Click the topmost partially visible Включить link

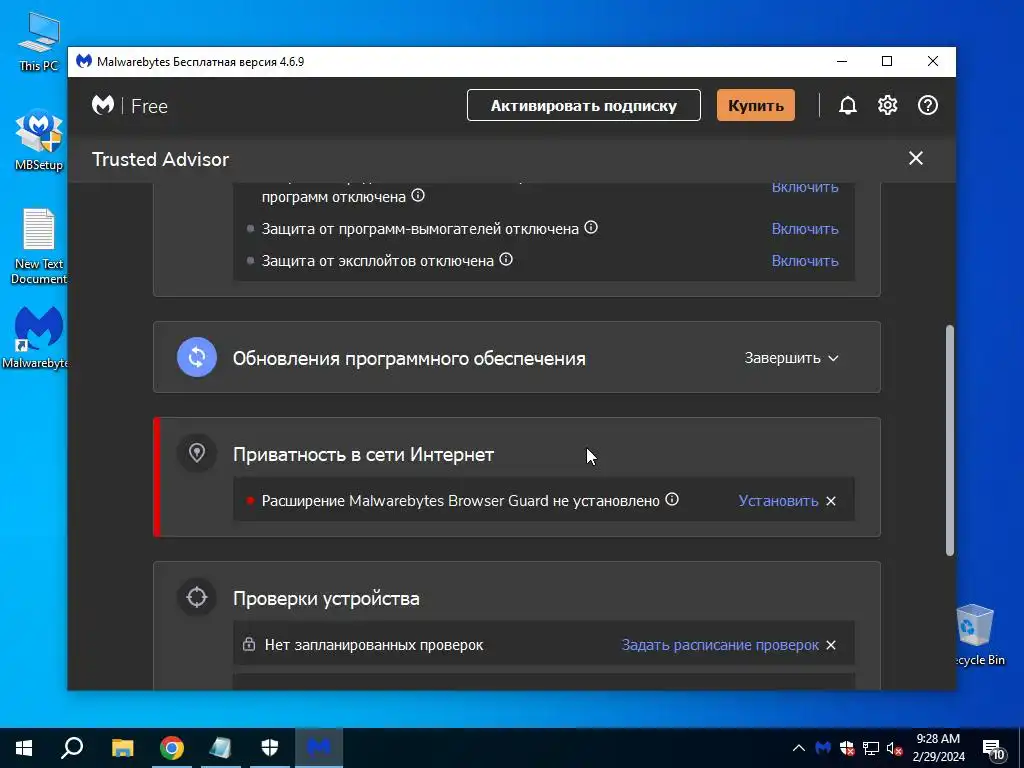tap(805, 188)
